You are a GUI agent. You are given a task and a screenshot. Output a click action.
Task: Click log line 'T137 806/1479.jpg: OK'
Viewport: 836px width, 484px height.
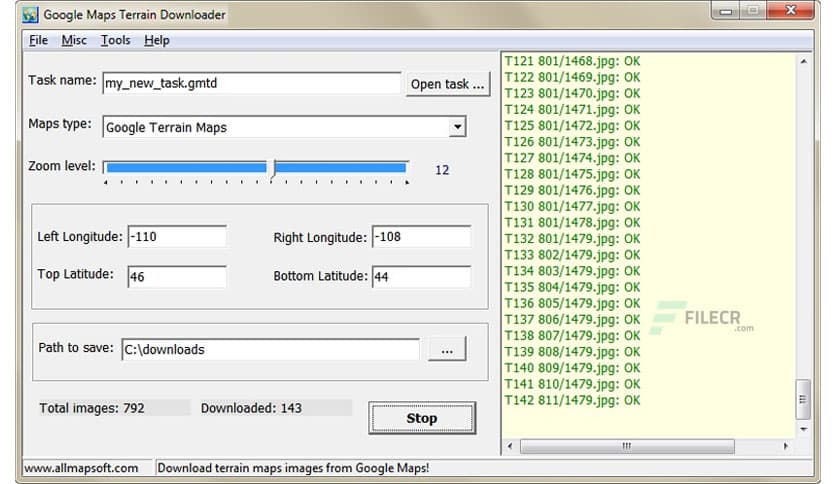coord(572,320)
